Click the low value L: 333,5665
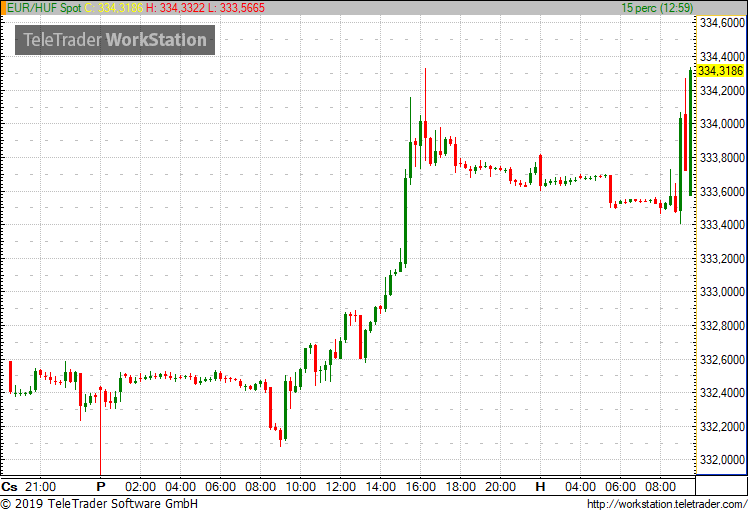This screenshot has height=513, width=748. (x=236, y=8)
